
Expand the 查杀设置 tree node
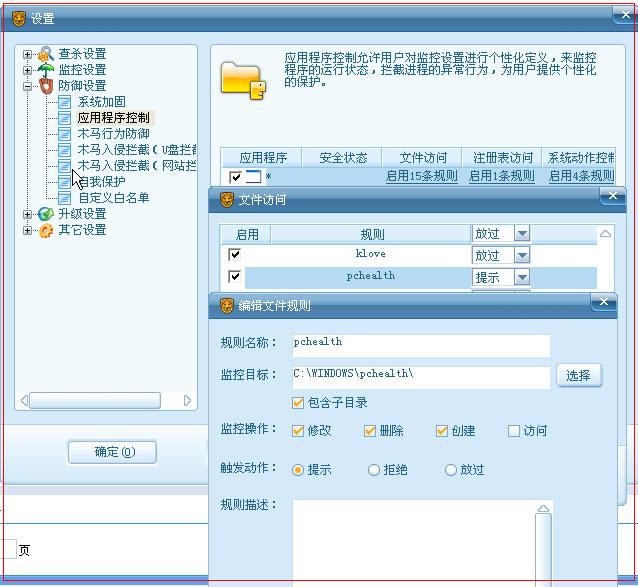point(27,54)
